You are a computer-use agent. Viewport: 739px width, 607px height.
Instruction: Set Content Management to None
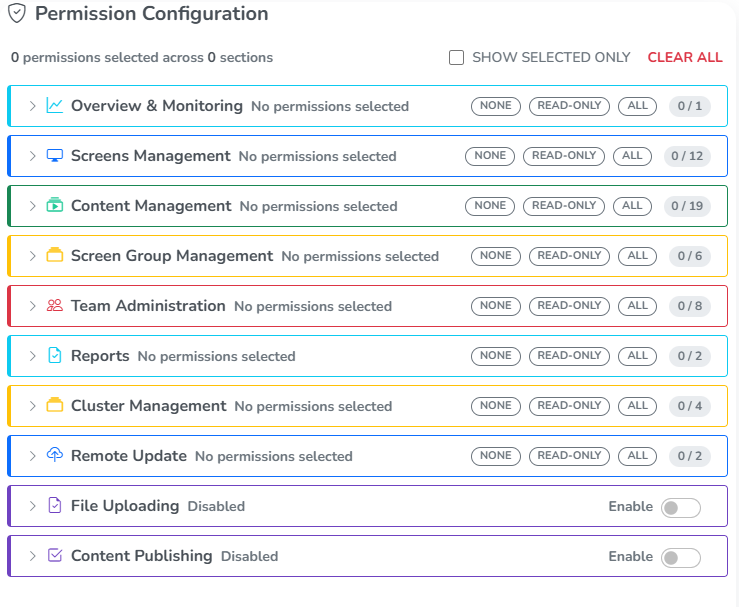coord(490,206)
